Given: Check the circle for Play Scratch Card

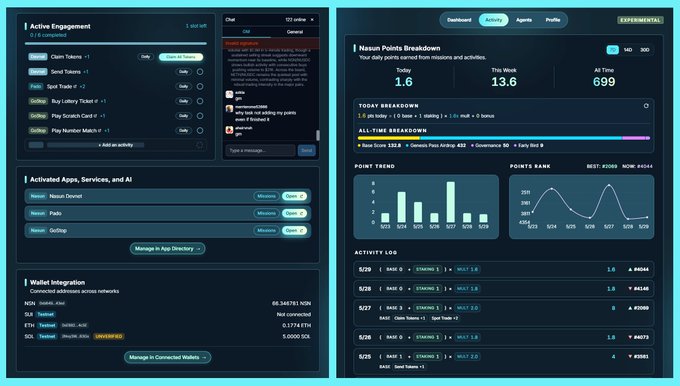Looking at the screenshot, I should 200,116.
